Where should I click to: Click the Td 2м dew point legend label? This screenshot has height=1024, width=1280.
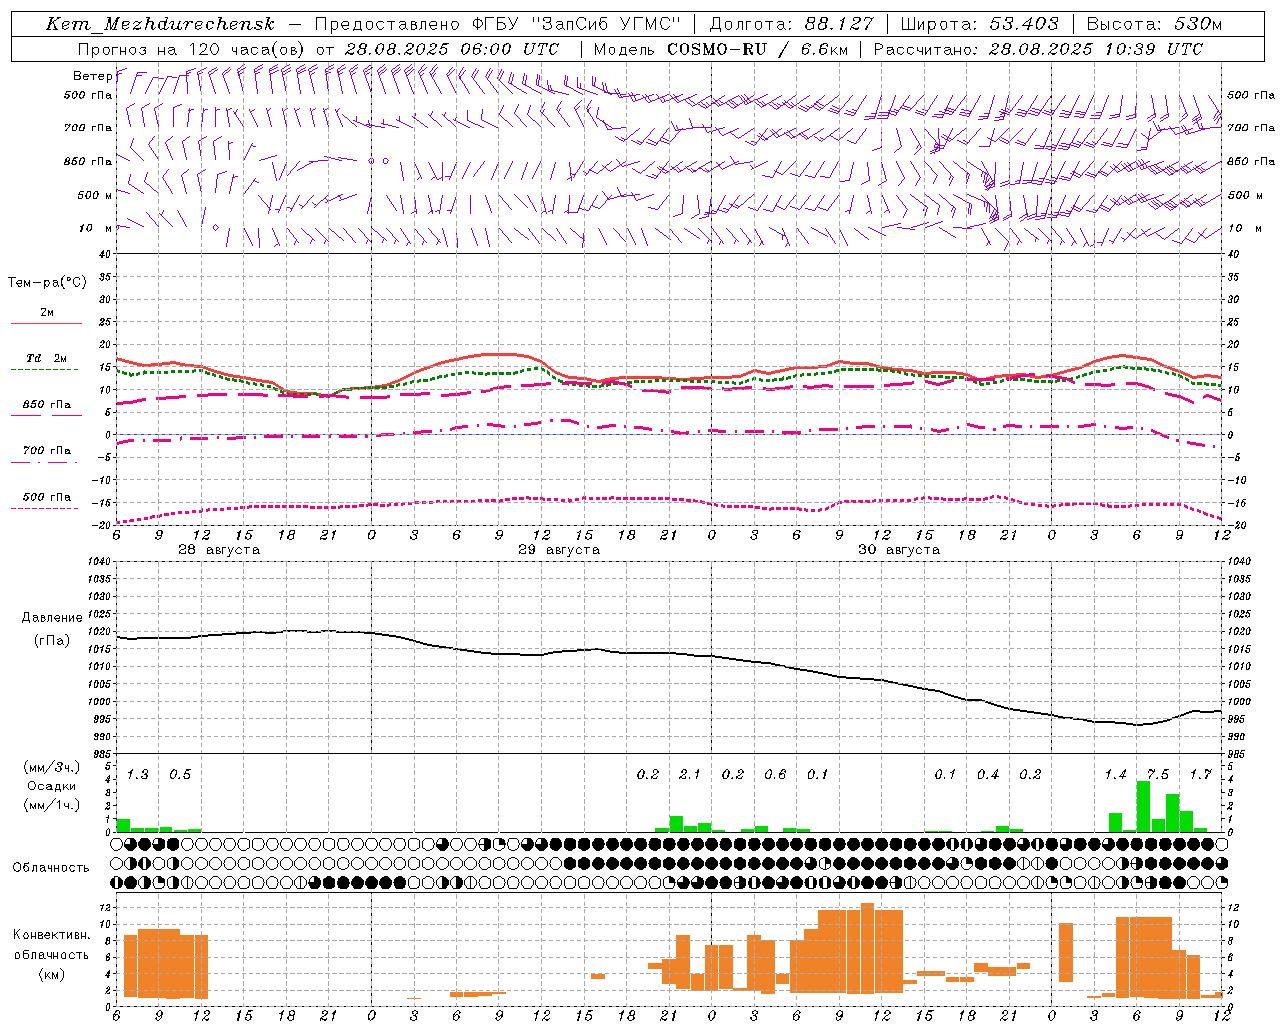(47, 358)
